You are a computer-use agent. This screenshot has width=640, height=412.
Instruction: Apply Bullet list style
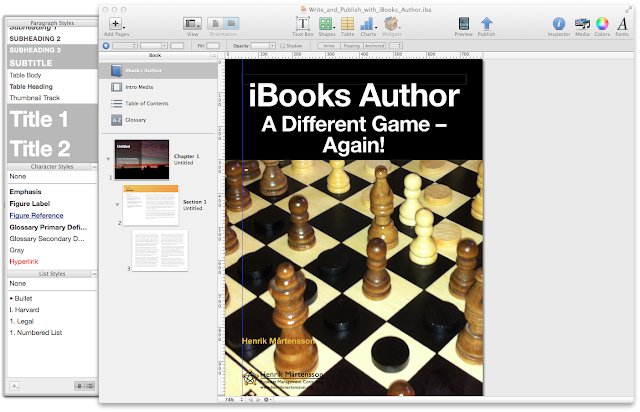[x=52, y=298]
